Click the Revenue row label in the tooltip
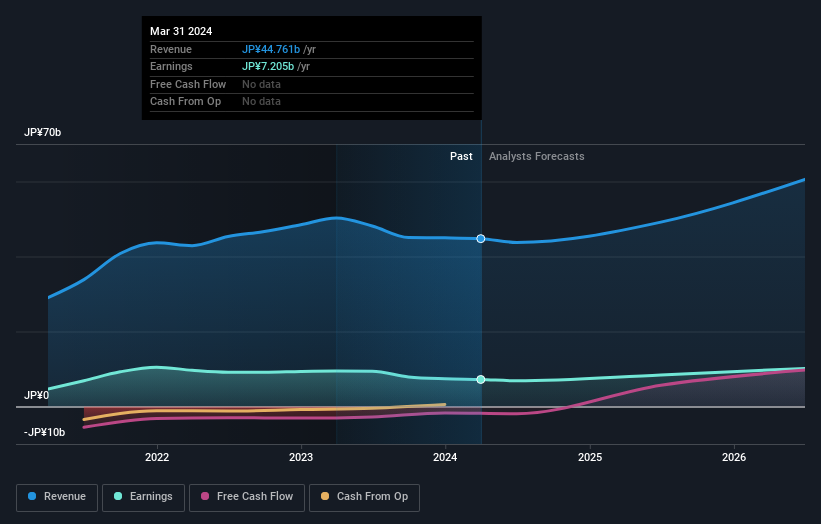 point(171,49)
